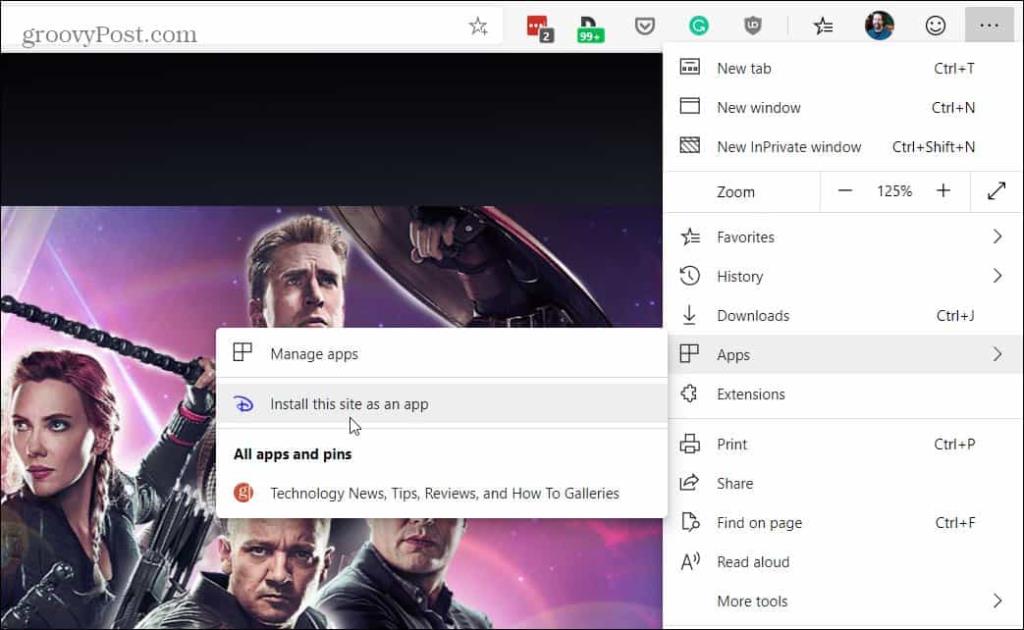Image resolution: width=1024 pixels, height=630 pixels.
Task: Click the smiley feedback icon
Action: click(x=935, y=26)
